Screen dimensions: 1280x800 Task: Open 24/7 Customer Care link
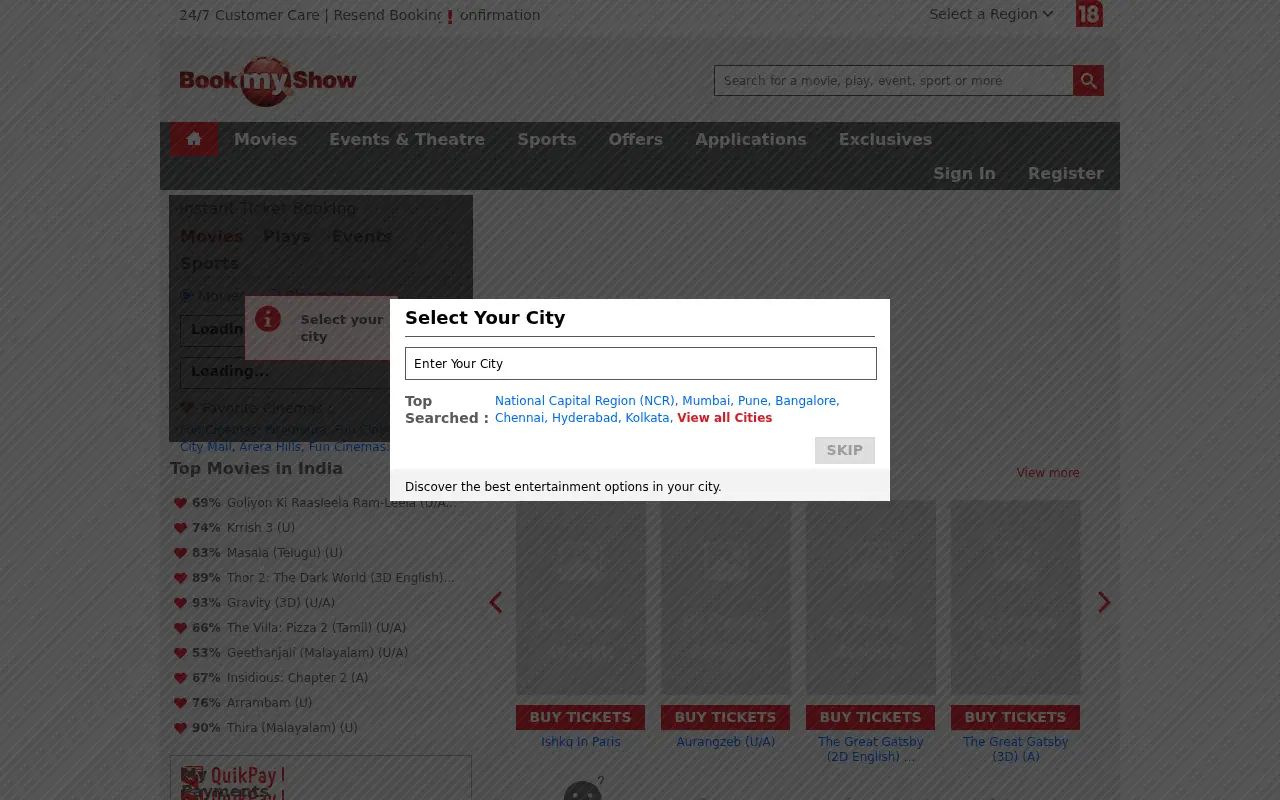click(x=250, y=15)
